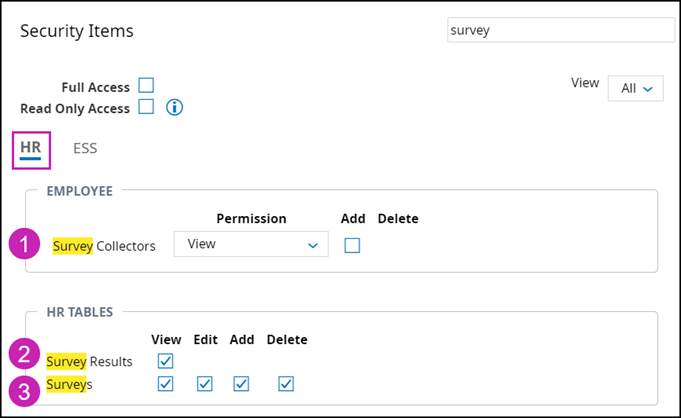Image resolution: width=681 pixels, height=418 pixels.
Task: Toggle the Read Only Access checkbox
Action: pyautogui.click(x=146, y=107)
